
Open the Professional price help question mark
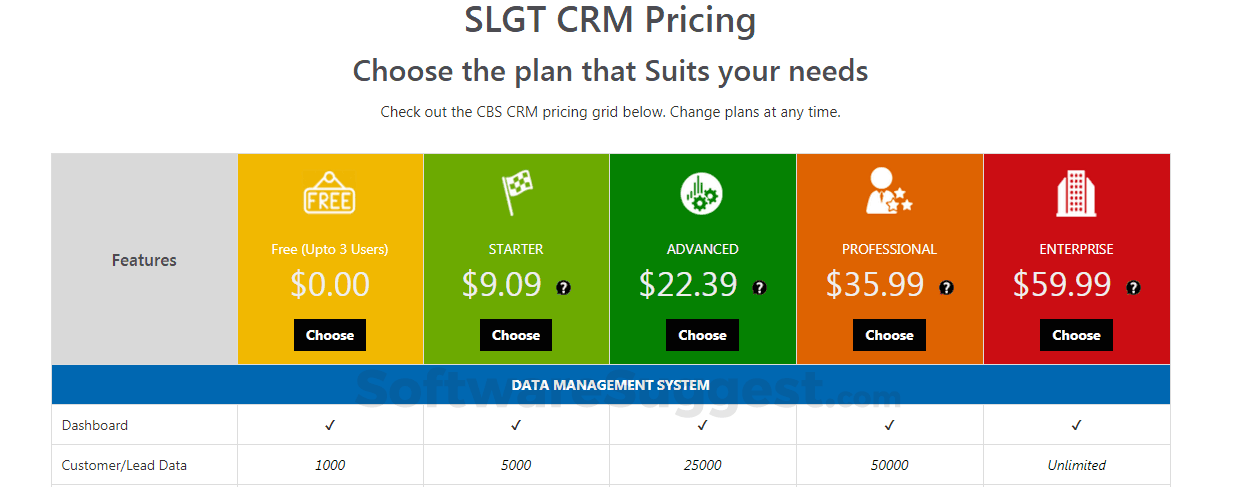pos(946,288)
